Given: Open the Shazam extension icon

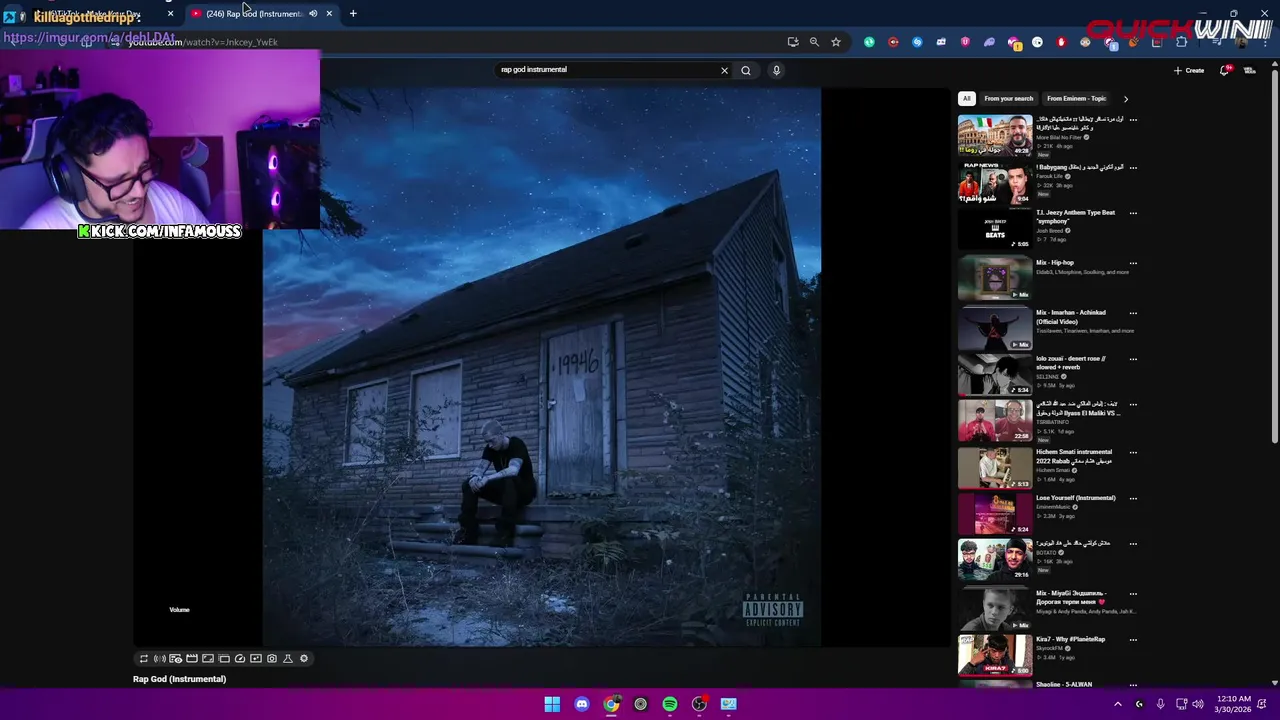Looking at the screenshot, I should 917,42.
